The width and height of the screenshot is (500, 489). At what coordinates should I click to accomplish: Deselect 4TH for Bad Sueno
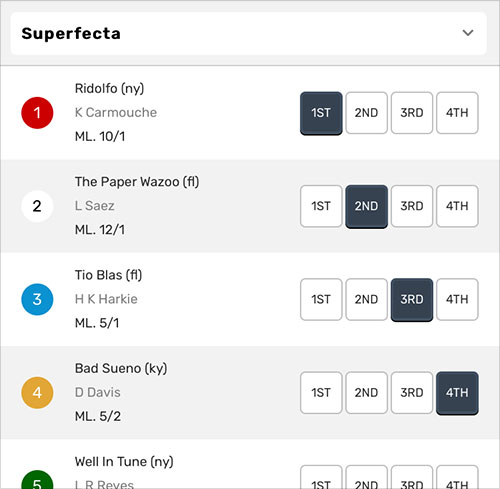coord(457,393)
